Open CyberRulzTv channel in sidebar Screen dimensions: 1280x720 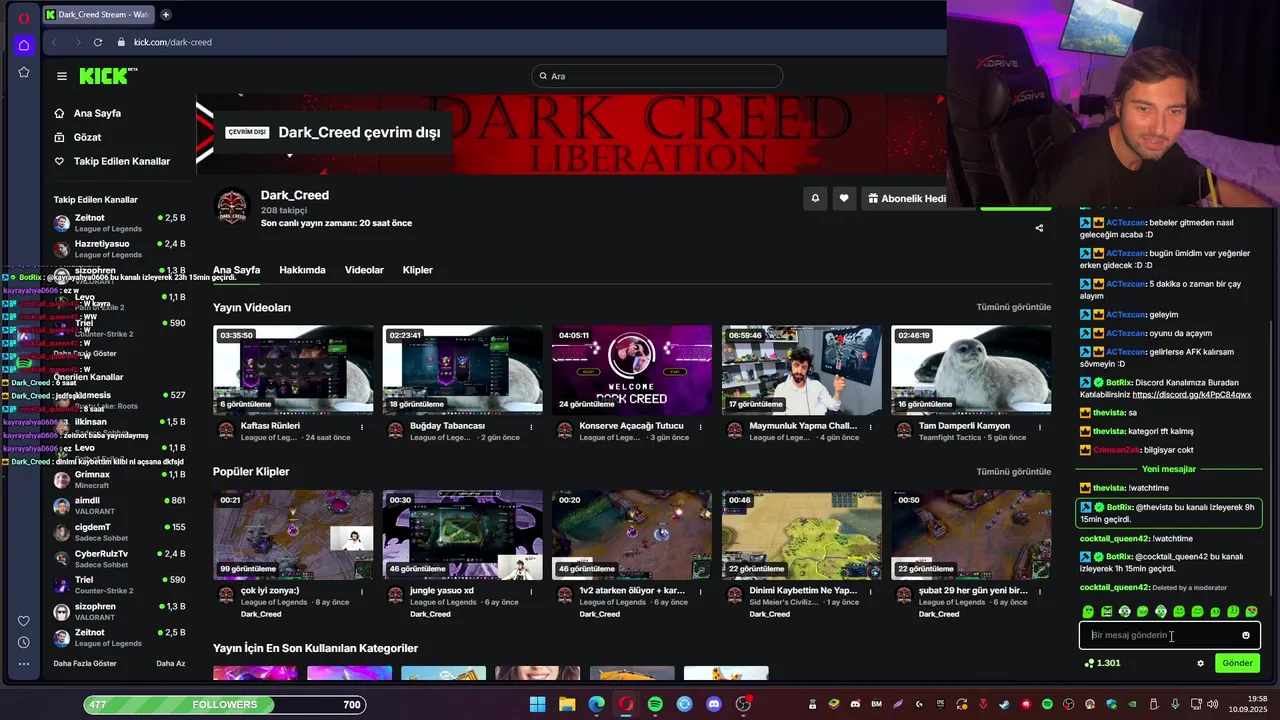click(119, 558)
